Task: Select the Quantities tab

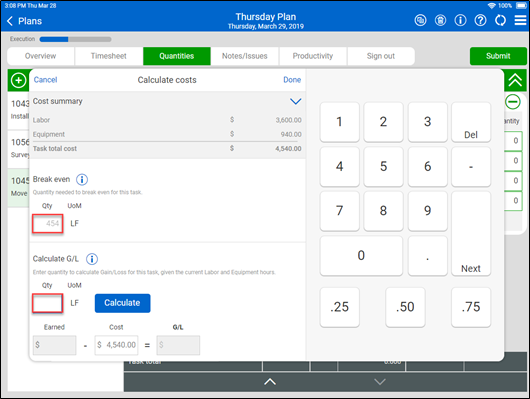Action: click(177, 56)
